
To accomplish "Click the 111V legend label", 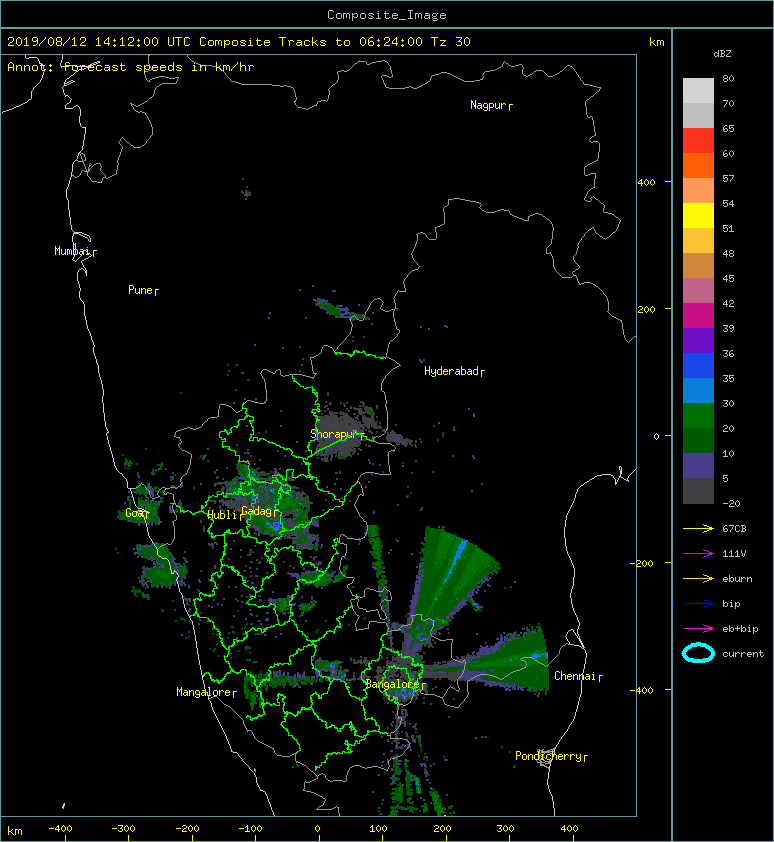I will pyautogui.click(x=734, y=554).
